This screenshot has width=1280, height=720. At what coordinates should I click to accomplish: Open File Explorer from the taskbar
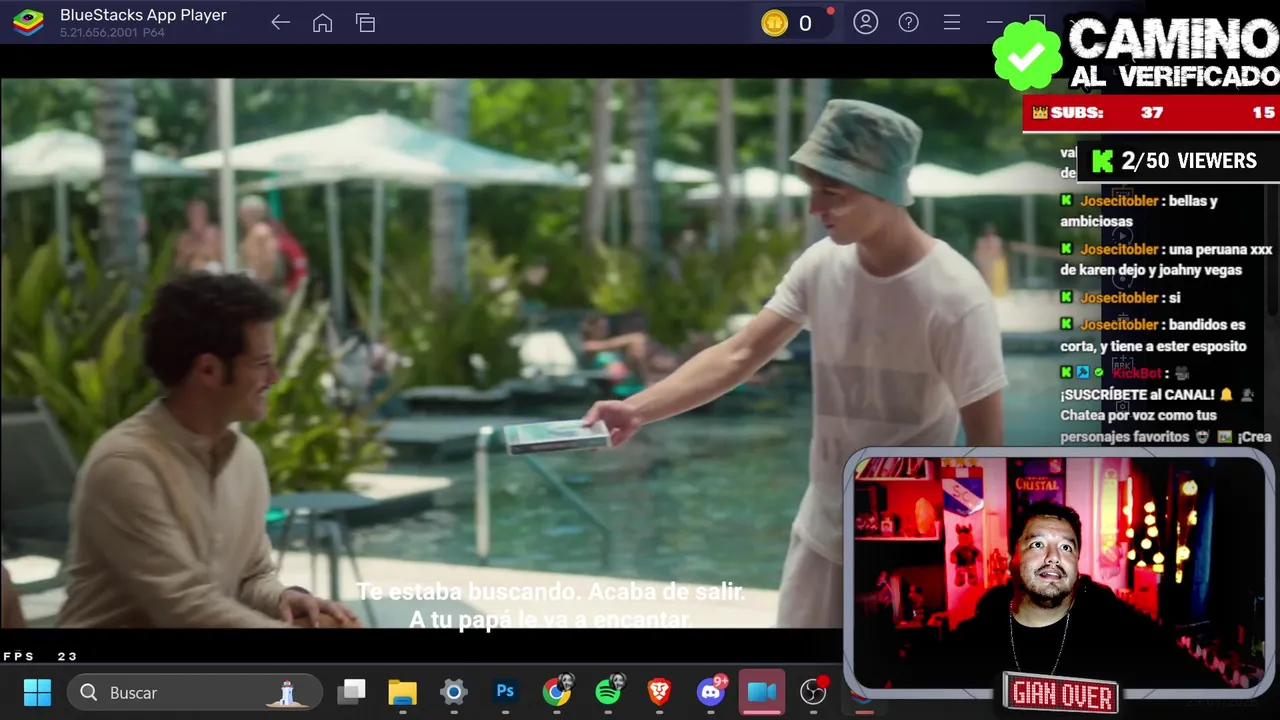pyautogui.click(x=402, y=692)
